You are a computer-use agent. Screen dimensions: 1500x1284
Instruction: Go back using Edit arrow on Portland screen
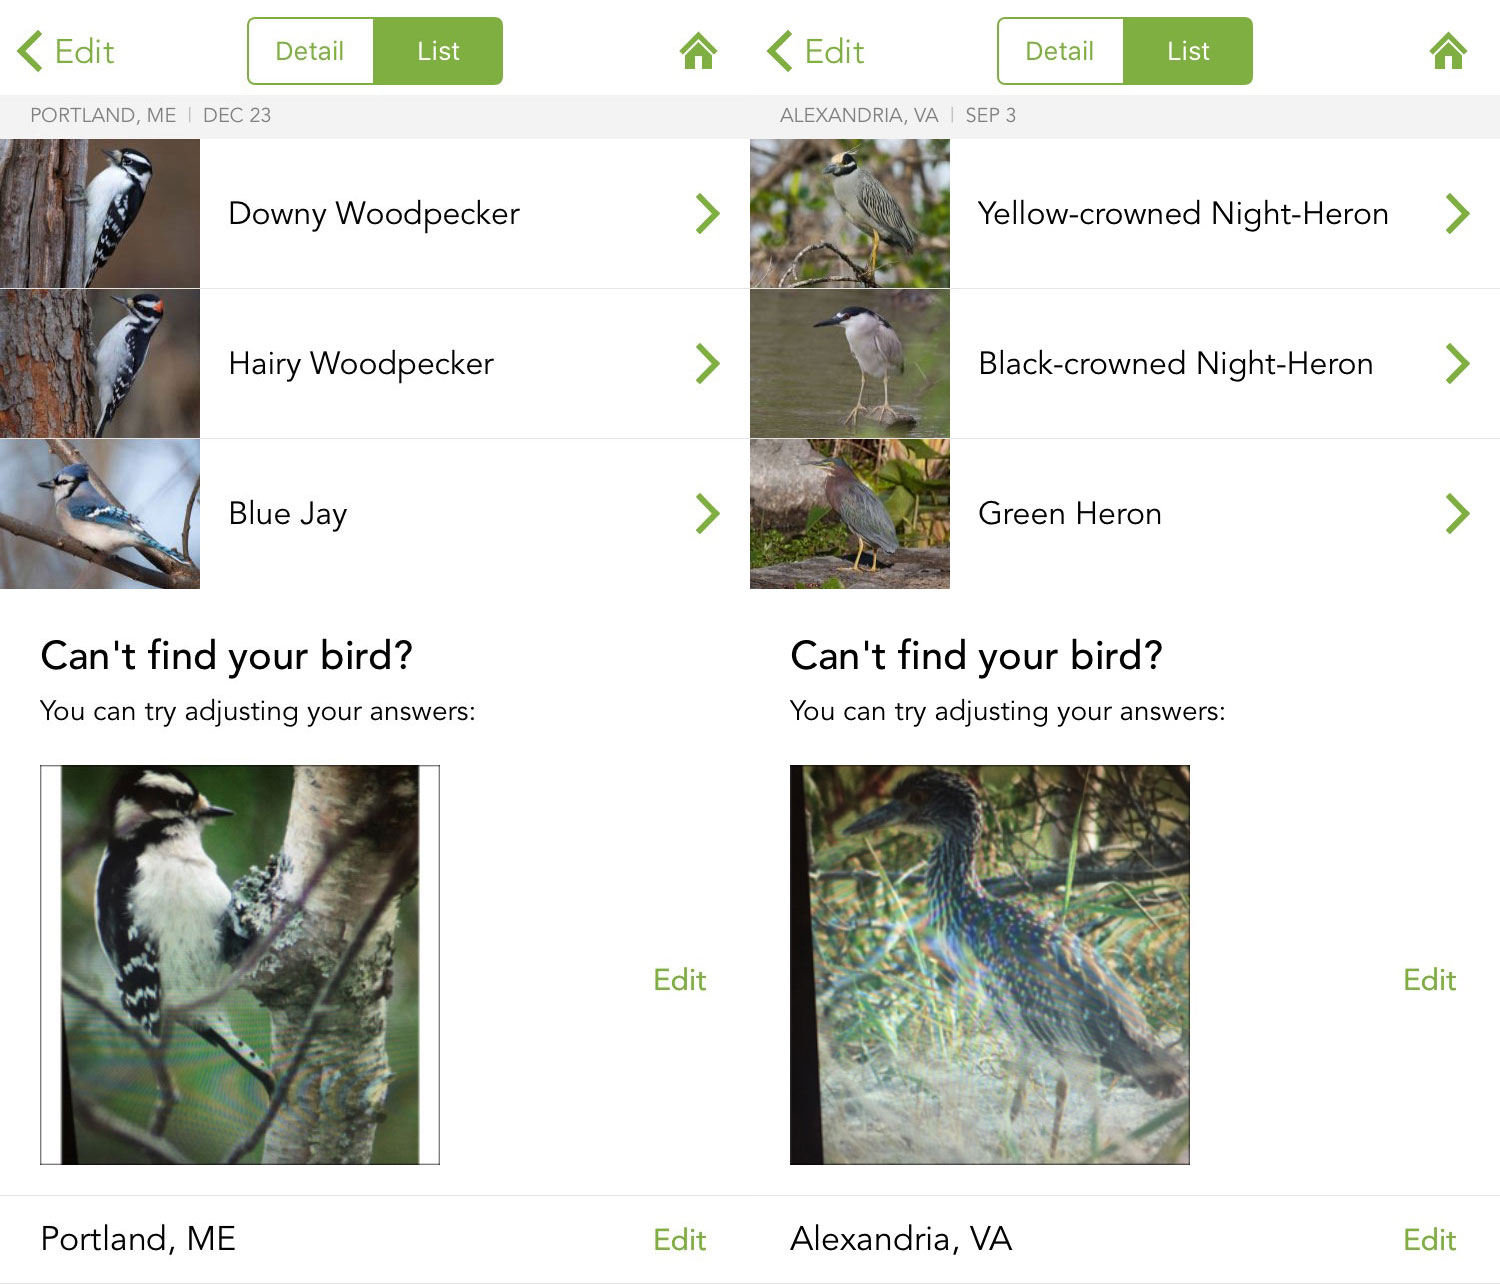coord(66,51)
